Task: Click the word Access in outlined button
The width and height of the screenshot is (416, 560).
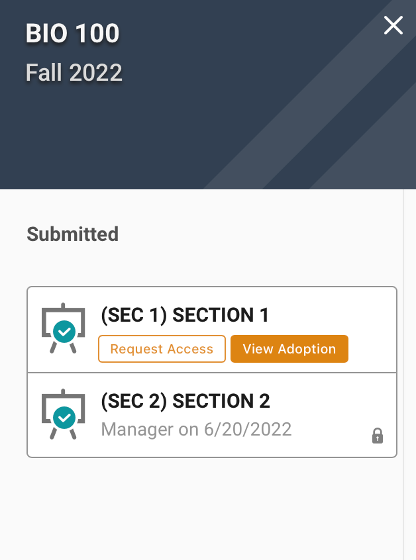Action: click(190, 349)
